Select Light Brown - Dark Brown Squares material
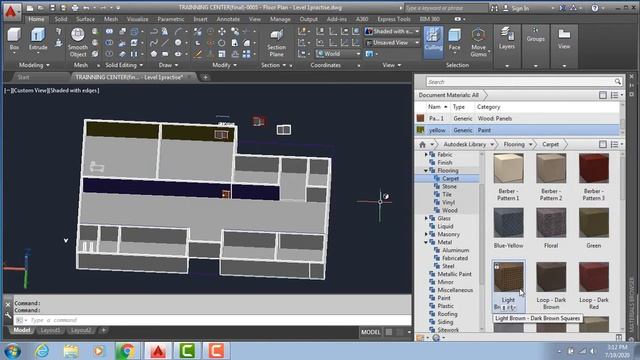The image size is (640, 360). pos(508,286)
